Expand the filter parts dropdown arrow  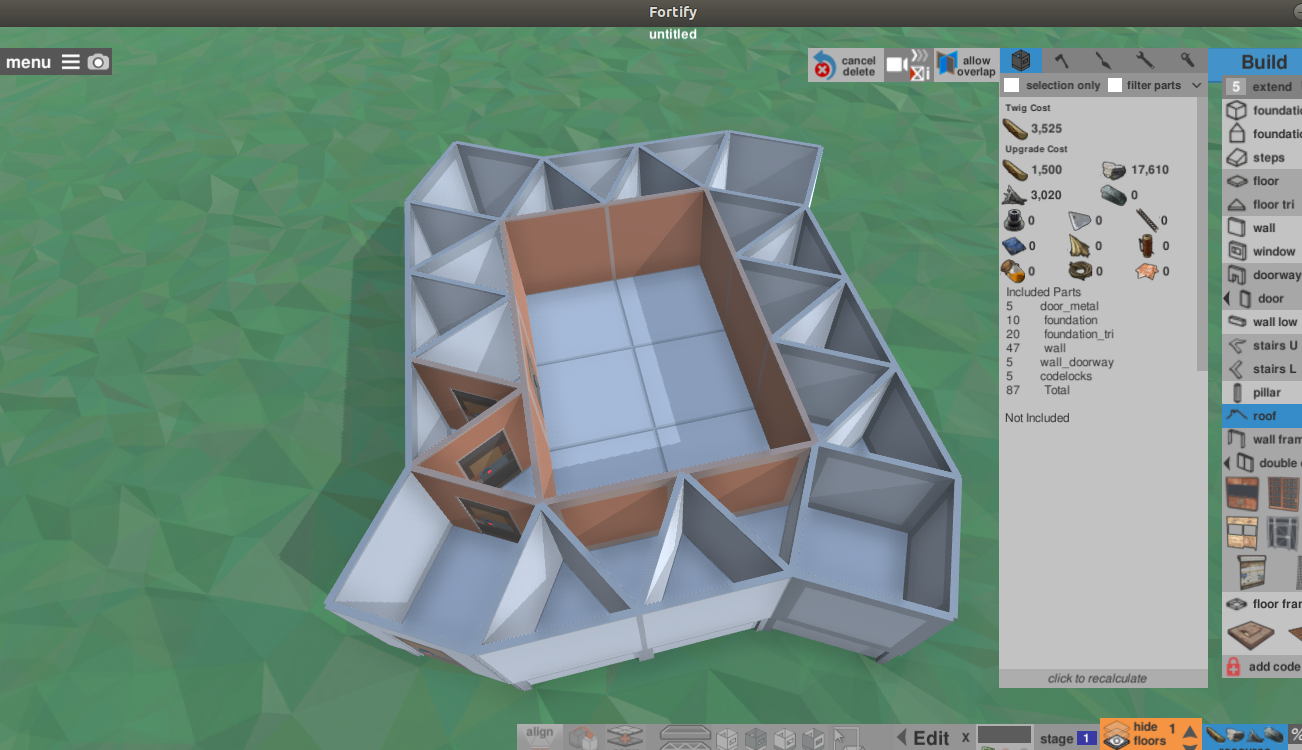pyautogui.click(x=1196, y=86)
